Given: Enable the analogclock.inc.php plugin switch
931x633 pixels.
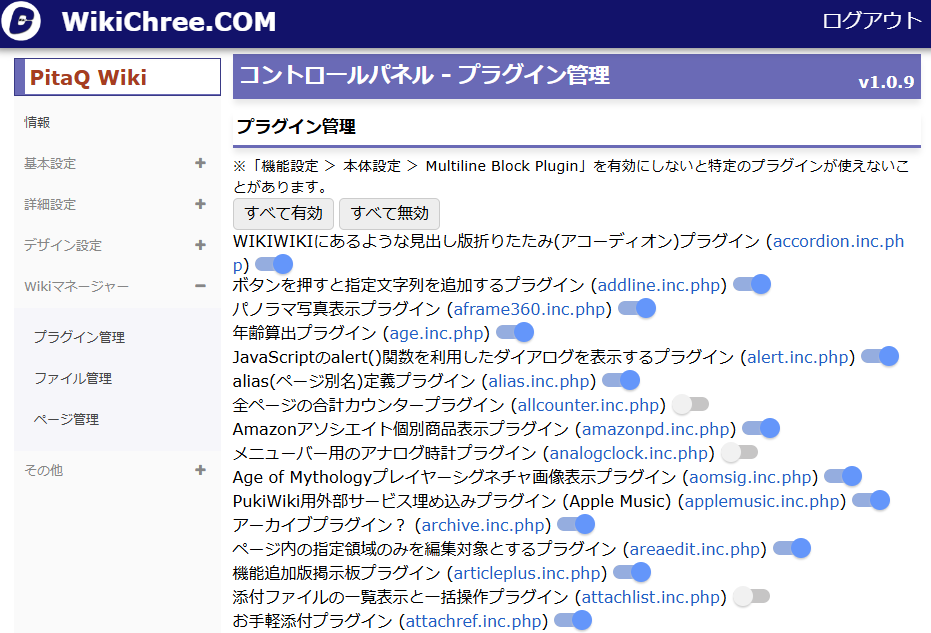Looking at the screenshot, I should (x=740, y=452).
